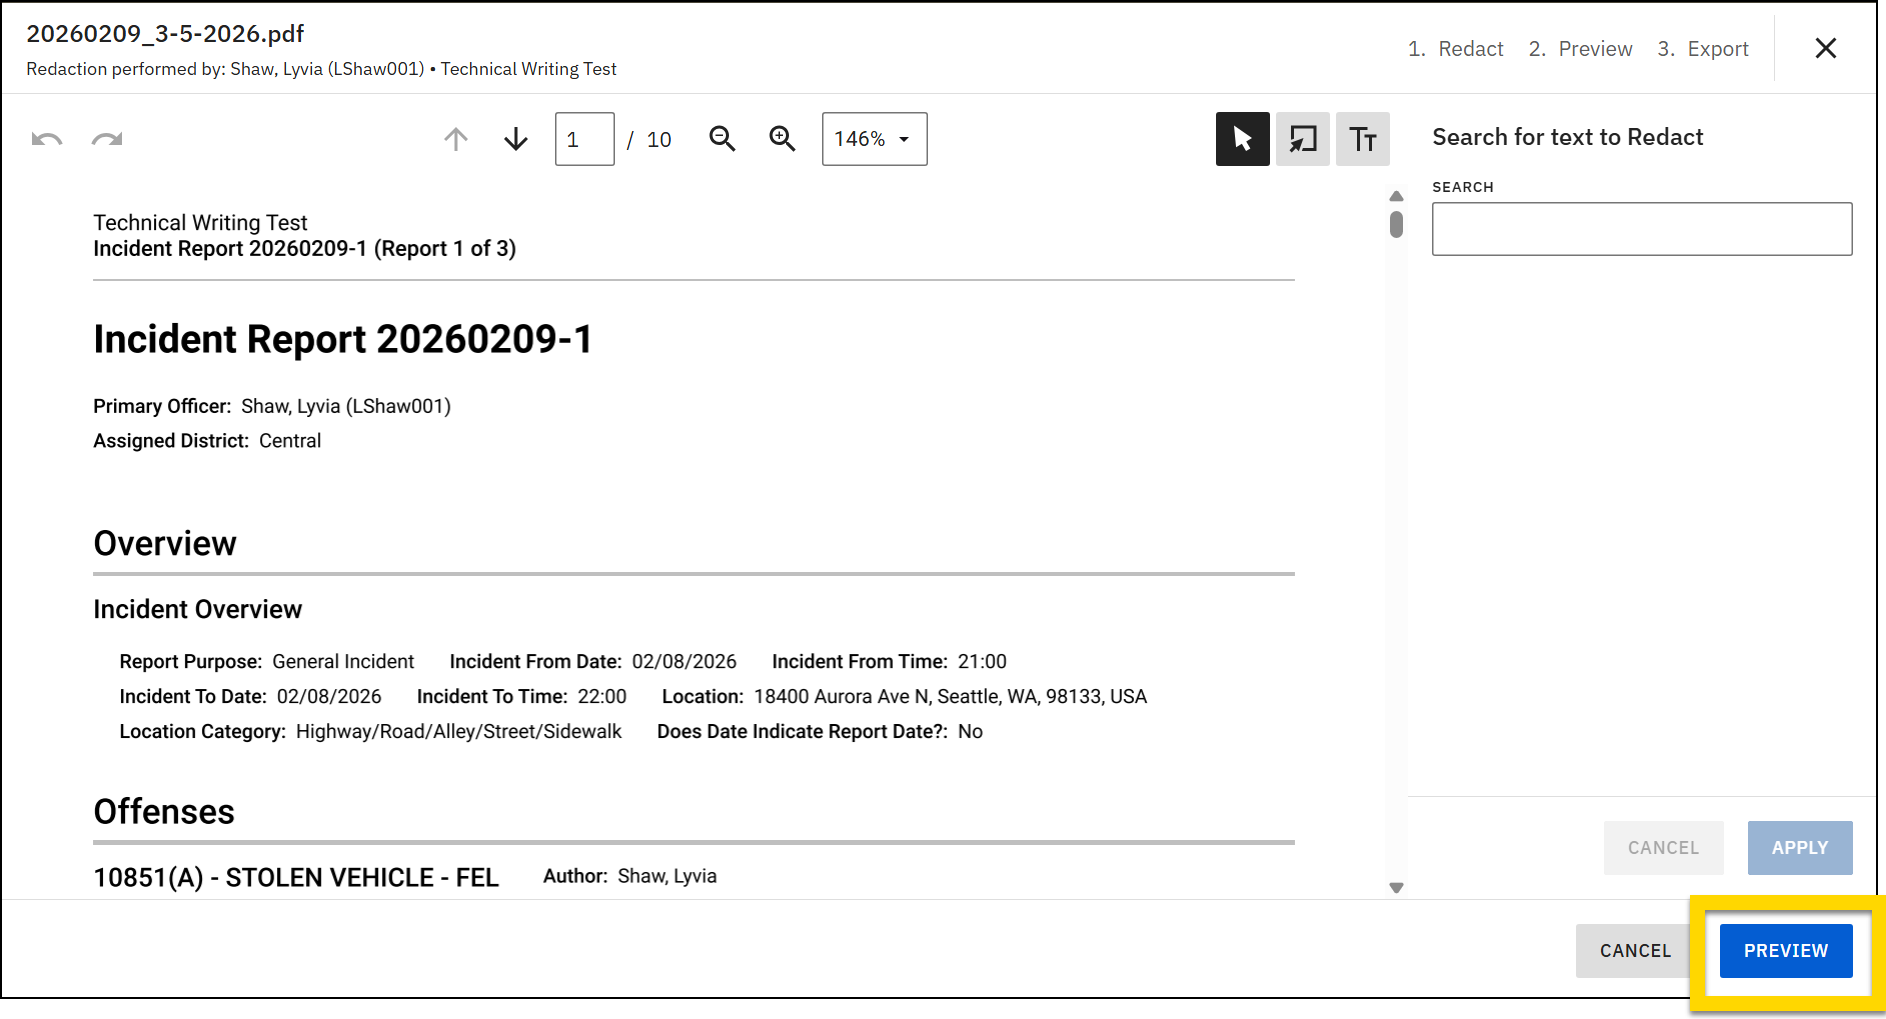Open the 146% zoom level dropdown
The image size is (1886, 1019).
(874, 139)
